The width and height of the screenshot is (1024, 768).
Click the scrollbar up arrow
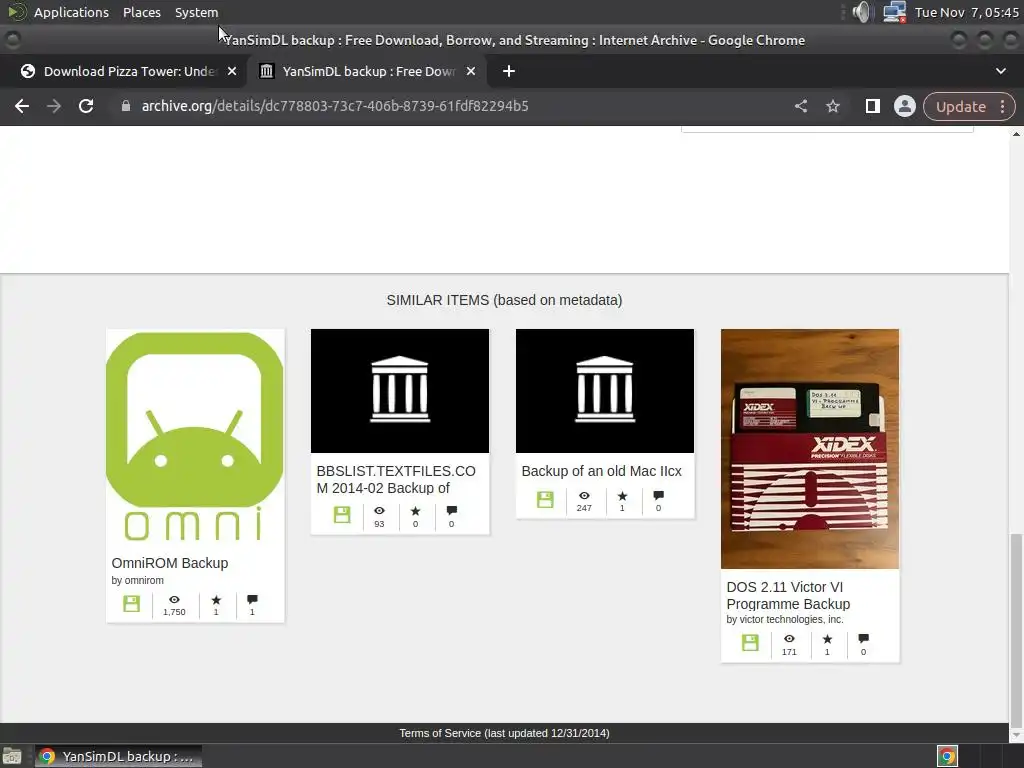(x=1016, y=133)
